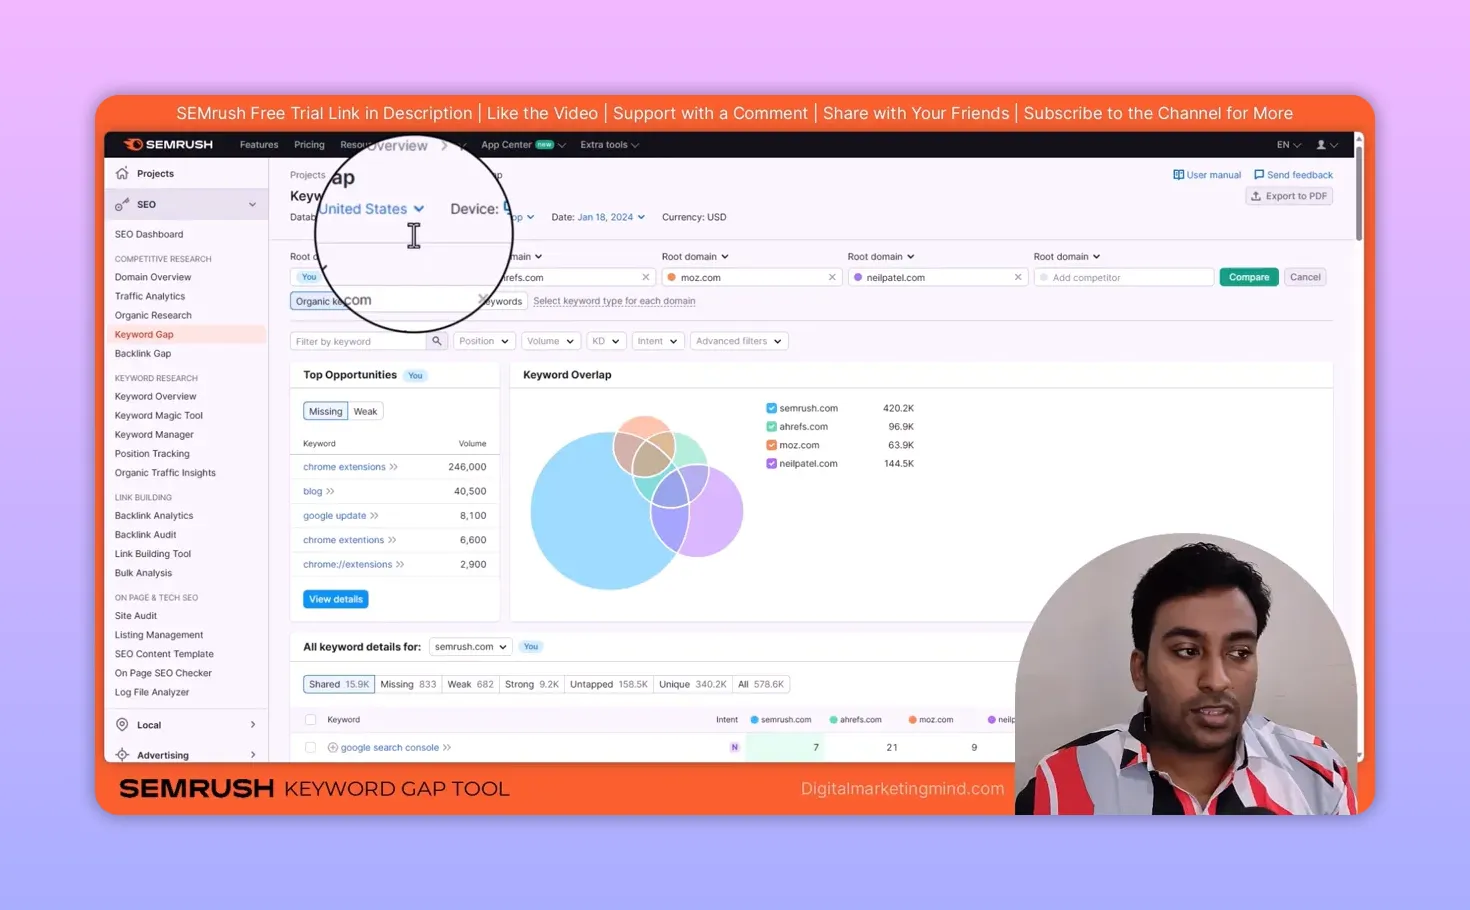Click the User manual book icon
The height and width of the screenshot is (910, 1470).
(1178, 175)
